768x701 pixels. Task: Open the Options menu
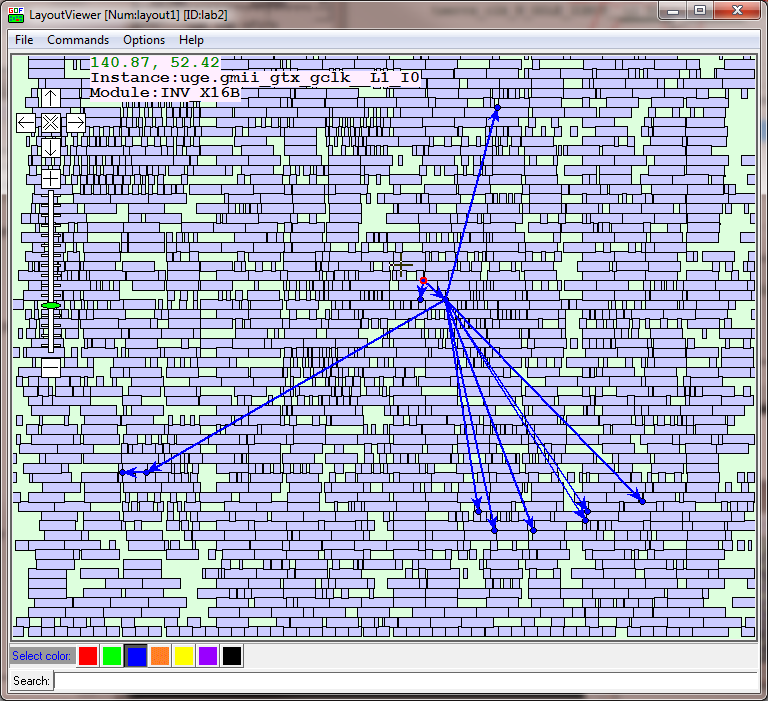tap(144, 40)
